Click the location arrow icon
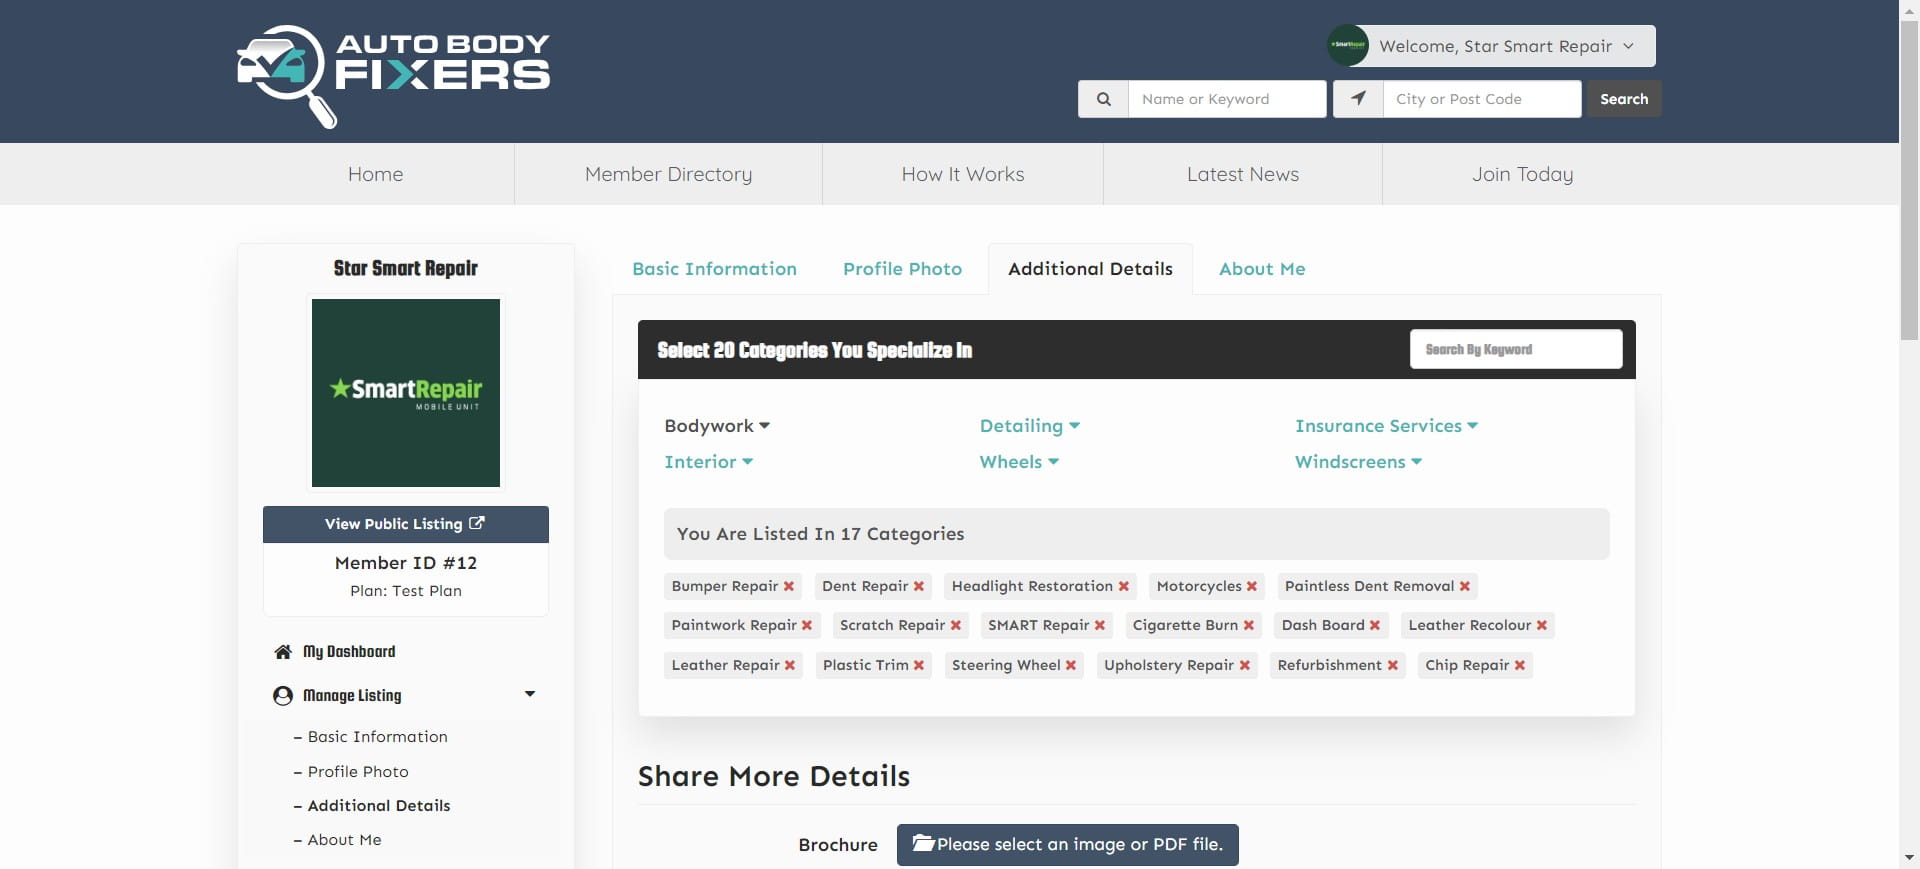 [1358, 99]
